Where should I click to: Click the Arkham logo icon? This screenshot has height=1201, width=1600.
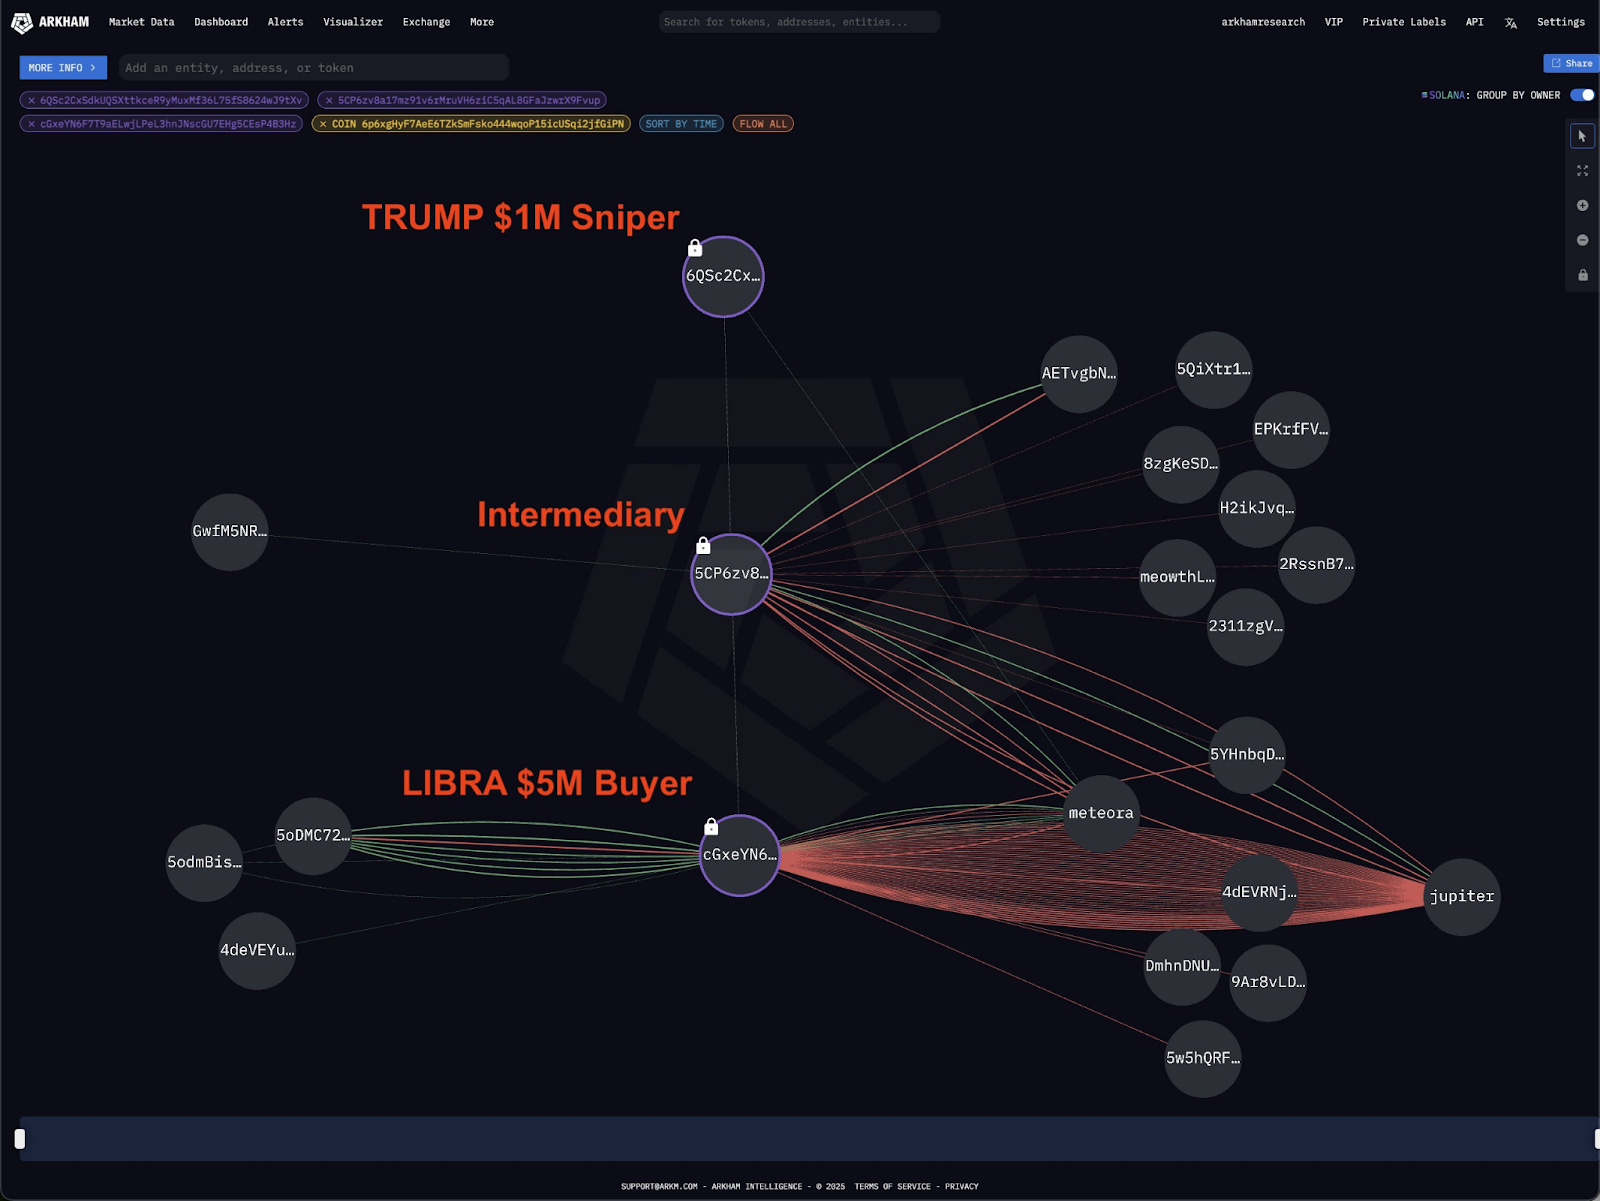[21, 22]
